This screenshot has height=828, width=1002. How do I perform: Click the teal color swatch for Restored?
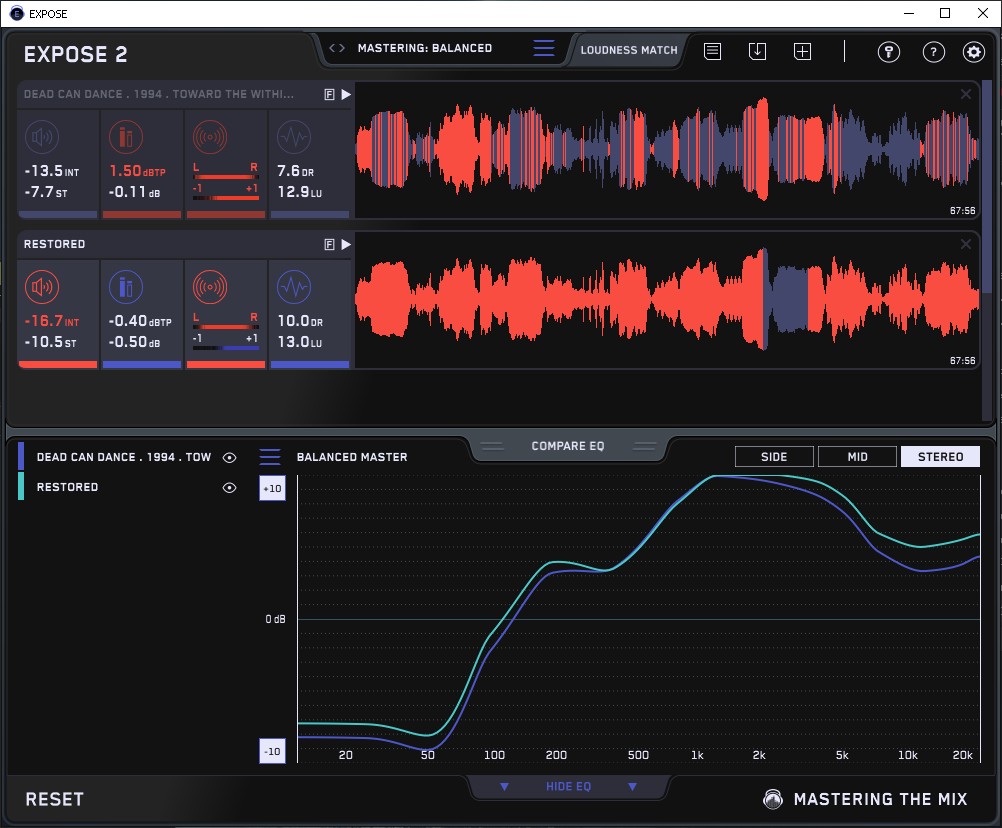point(21,486)
